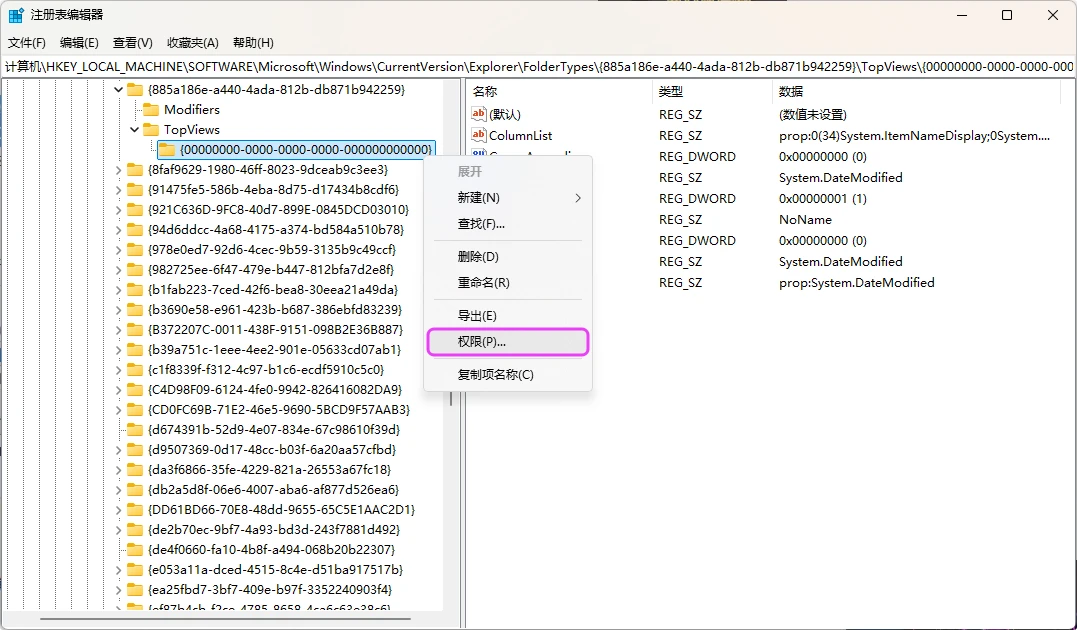The width and height of the screenshot is (1077, 630).
Task: Click the TopViews folder icon
Action: coord(151,130)
